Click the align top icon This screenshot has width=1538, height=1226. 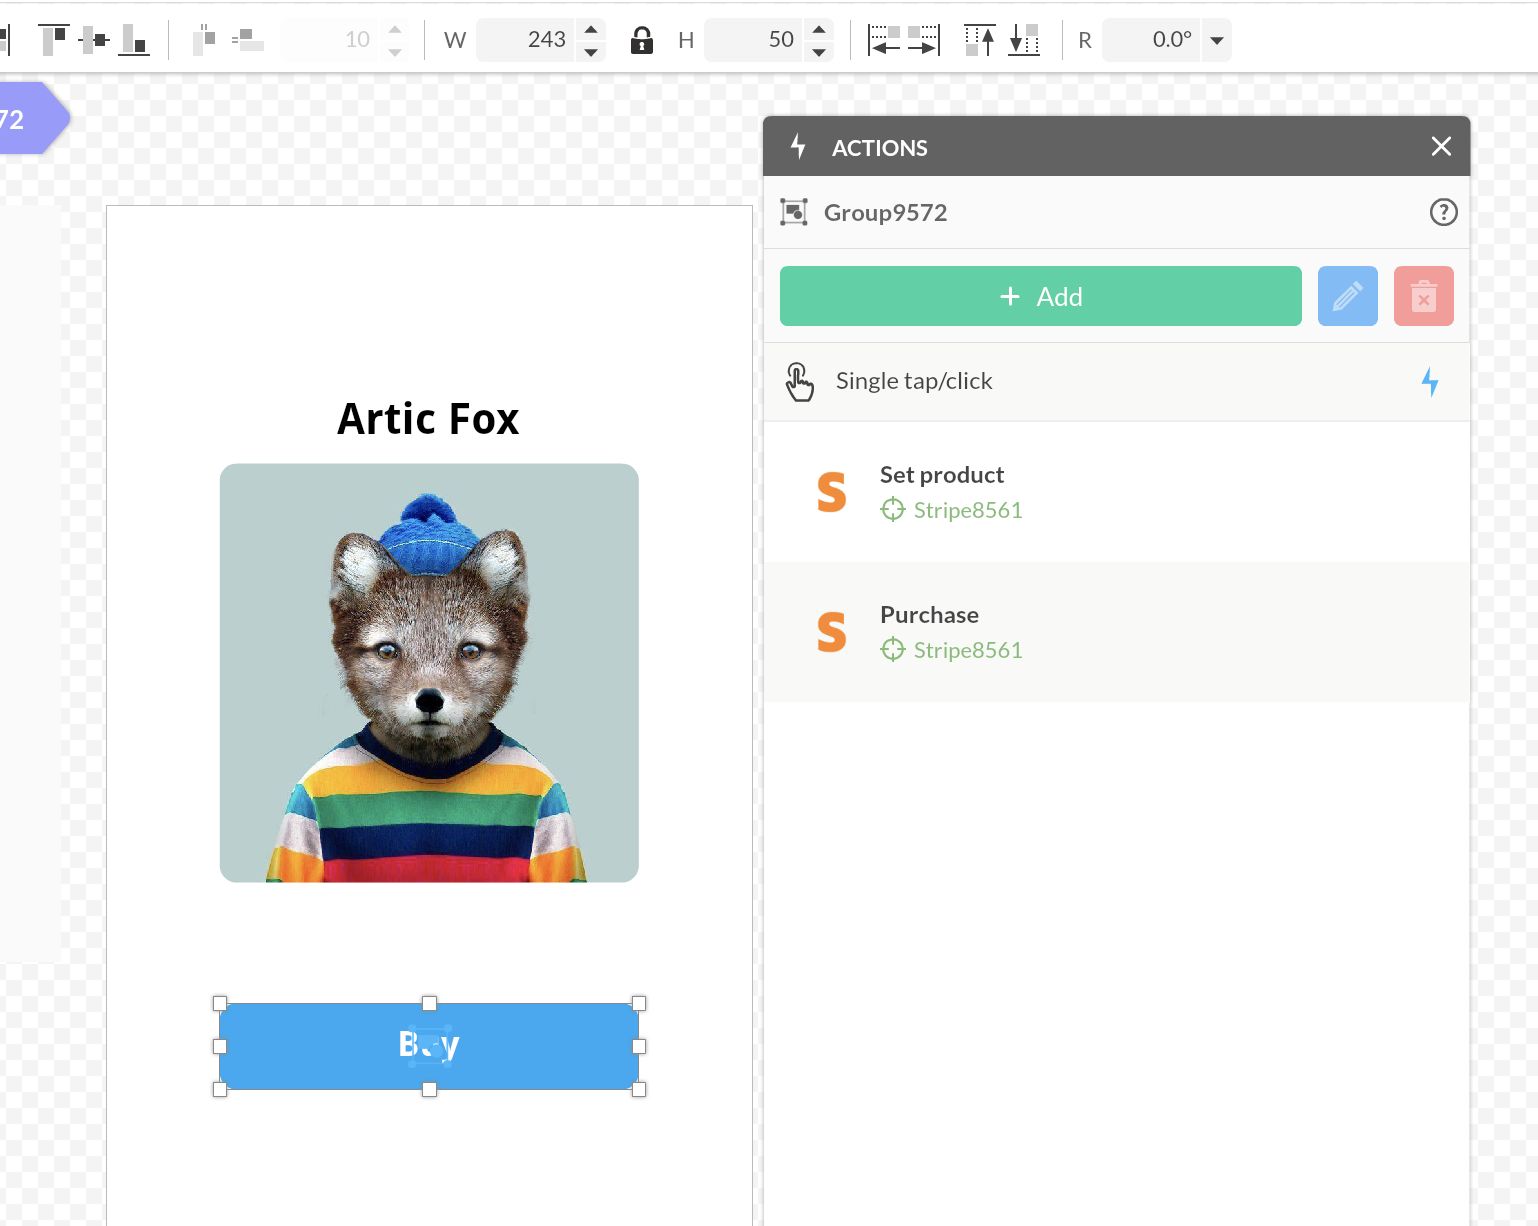coord(54,40)
